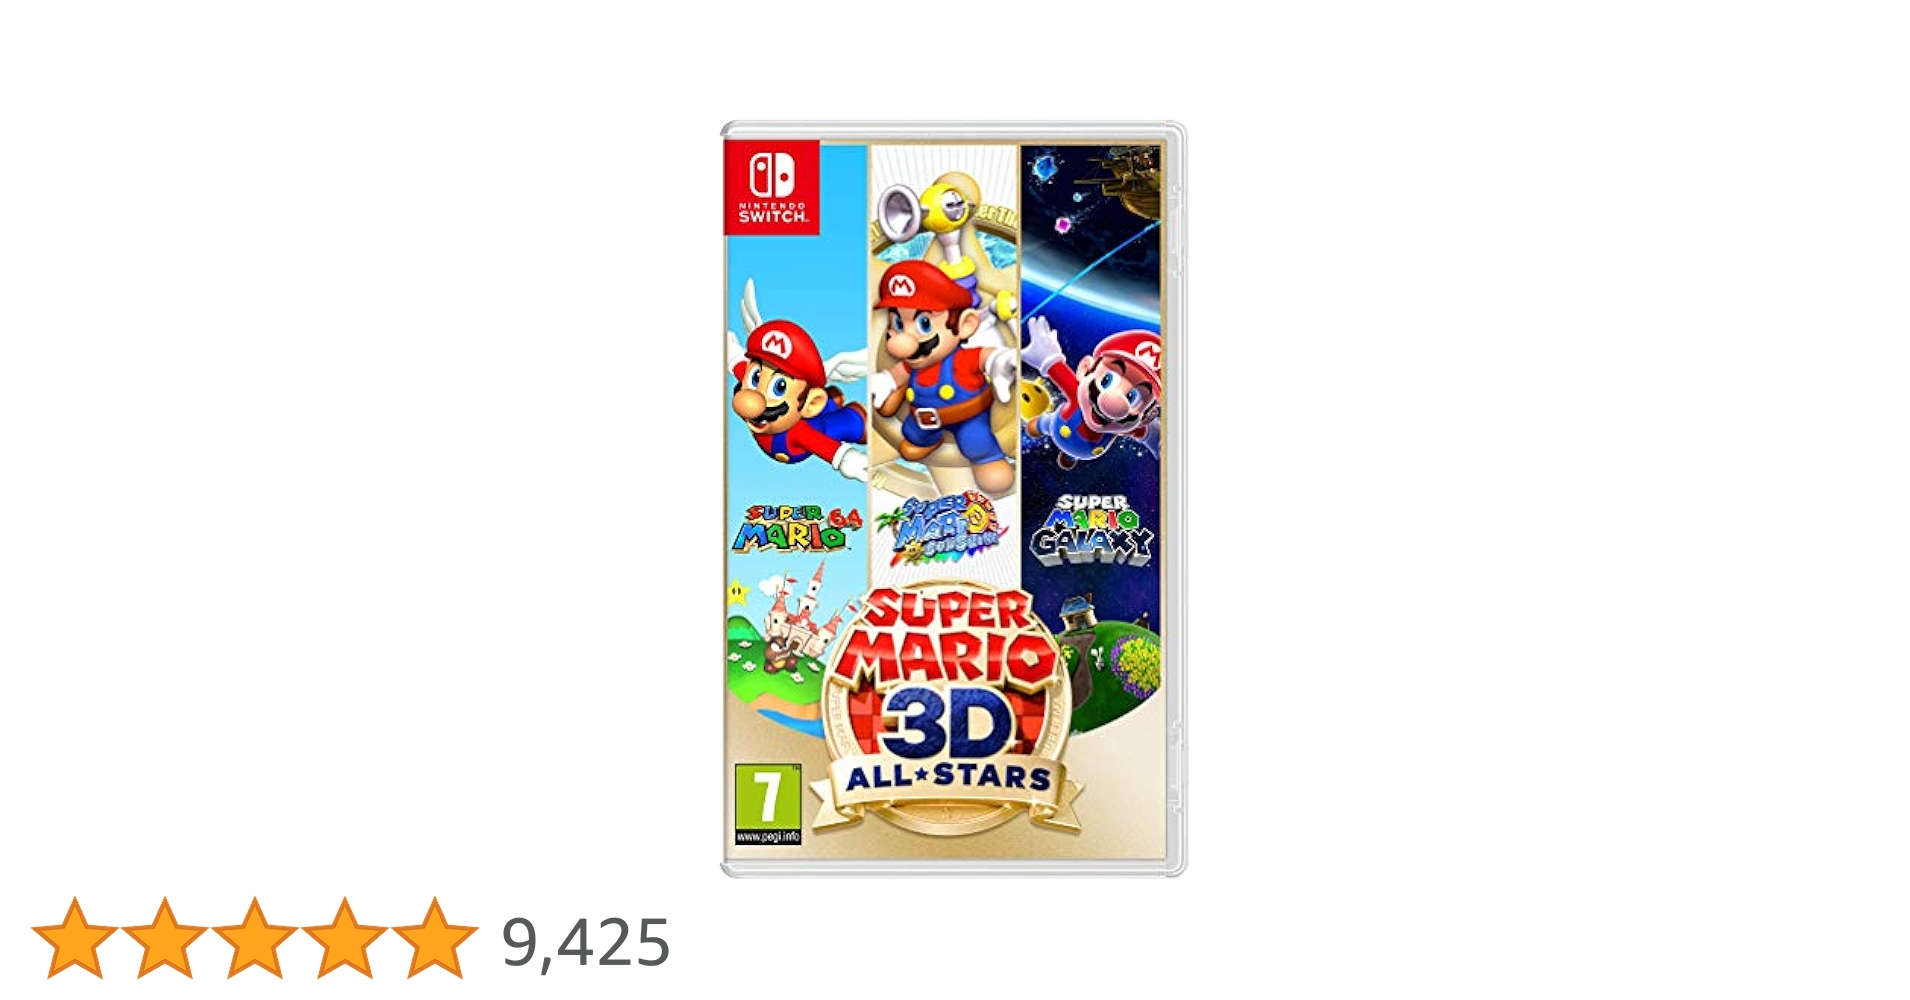
Task: Click the fifth orange rating star
Action: [x=434, y=938]
